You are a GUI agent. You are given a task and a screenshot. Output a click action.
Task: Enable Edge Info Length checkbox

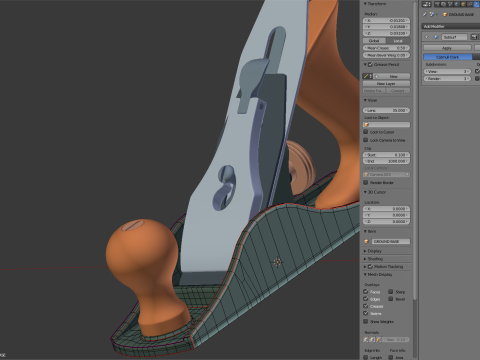[x=366, y=357]
